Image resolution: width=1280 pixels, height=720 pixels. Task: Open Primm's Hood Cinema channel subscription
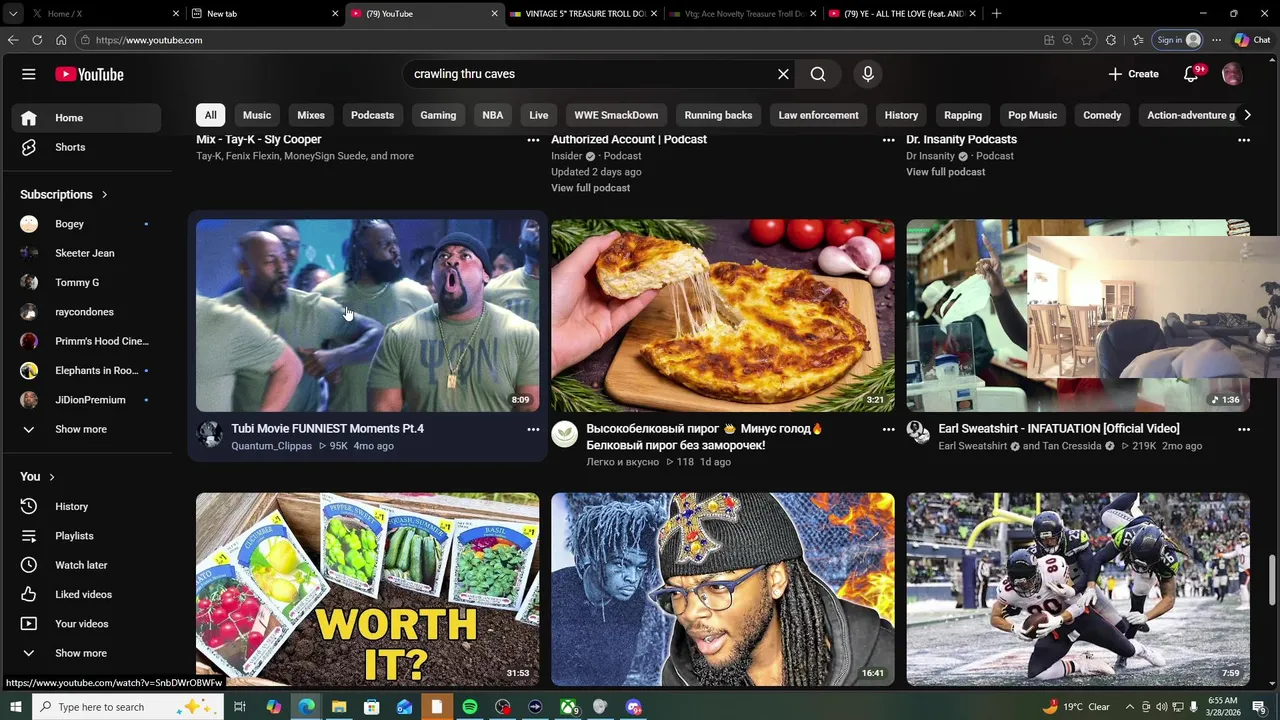point(87,341)
